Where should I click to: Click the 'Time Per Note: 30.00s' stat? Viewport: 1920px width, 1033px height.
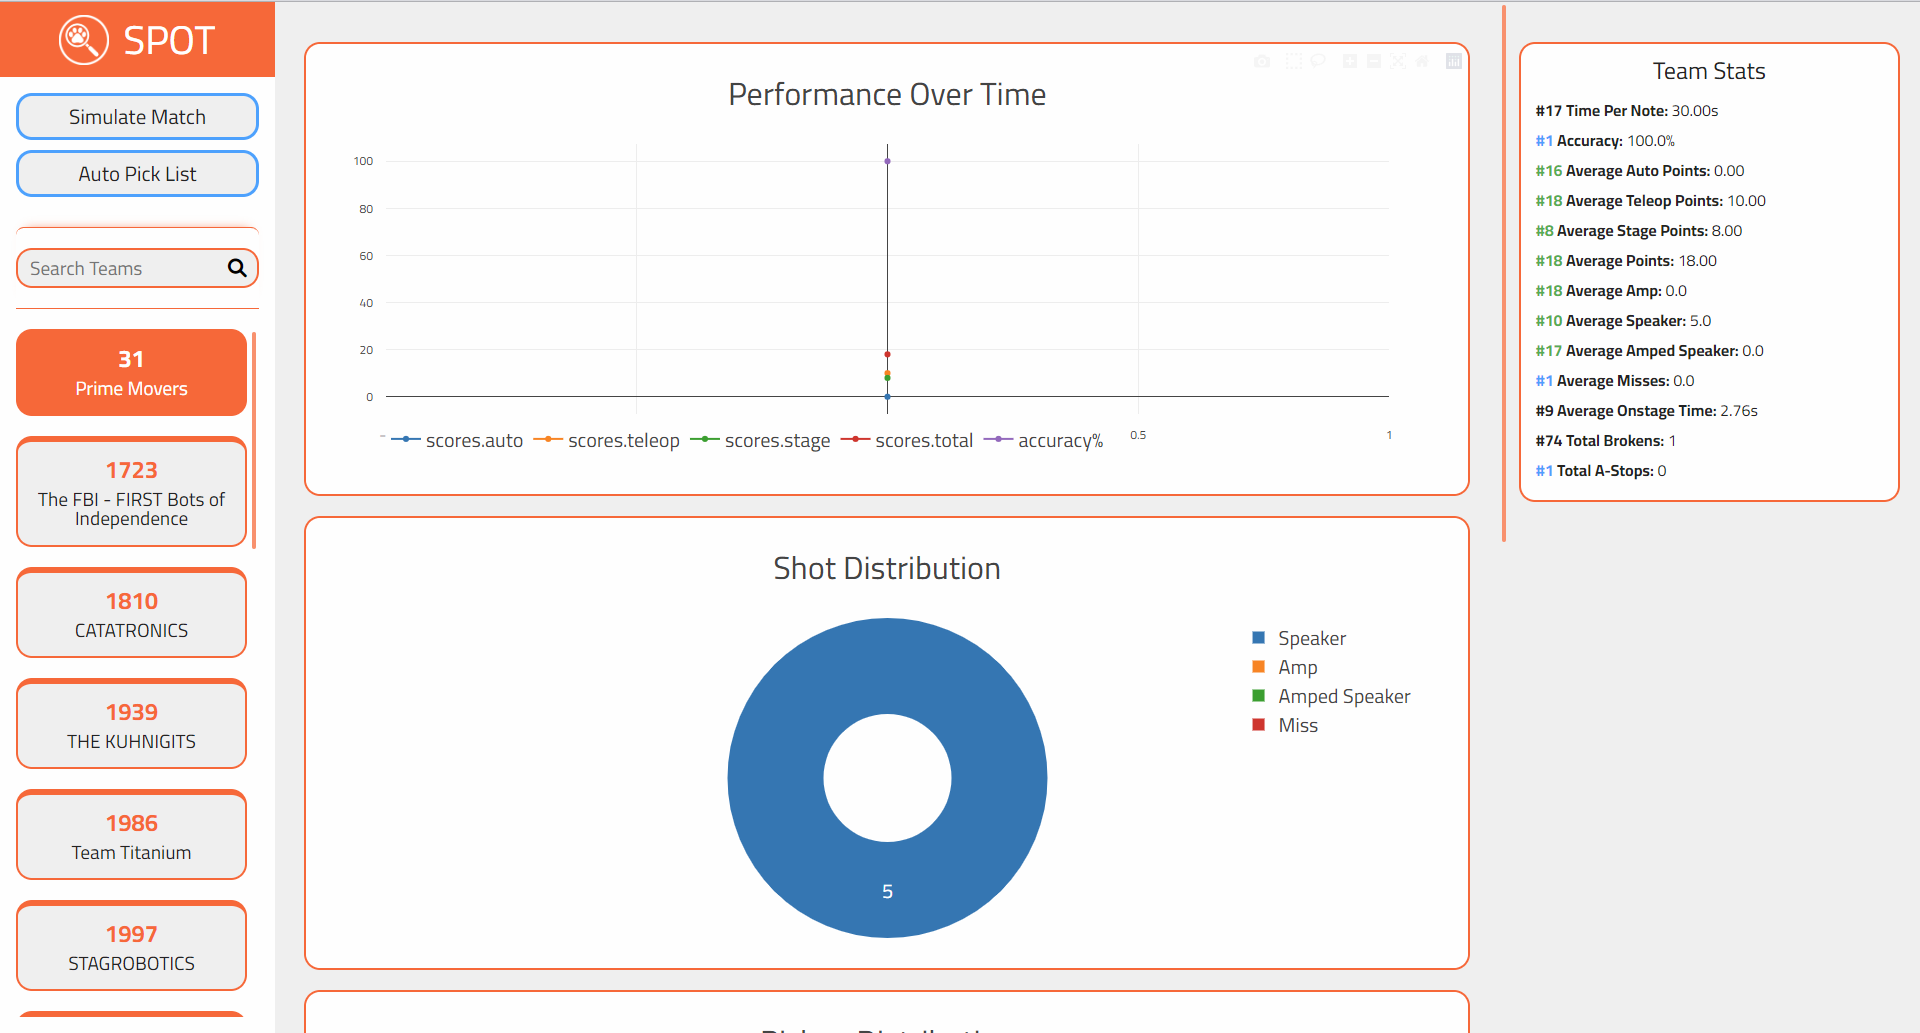[x=1627, y=111]
